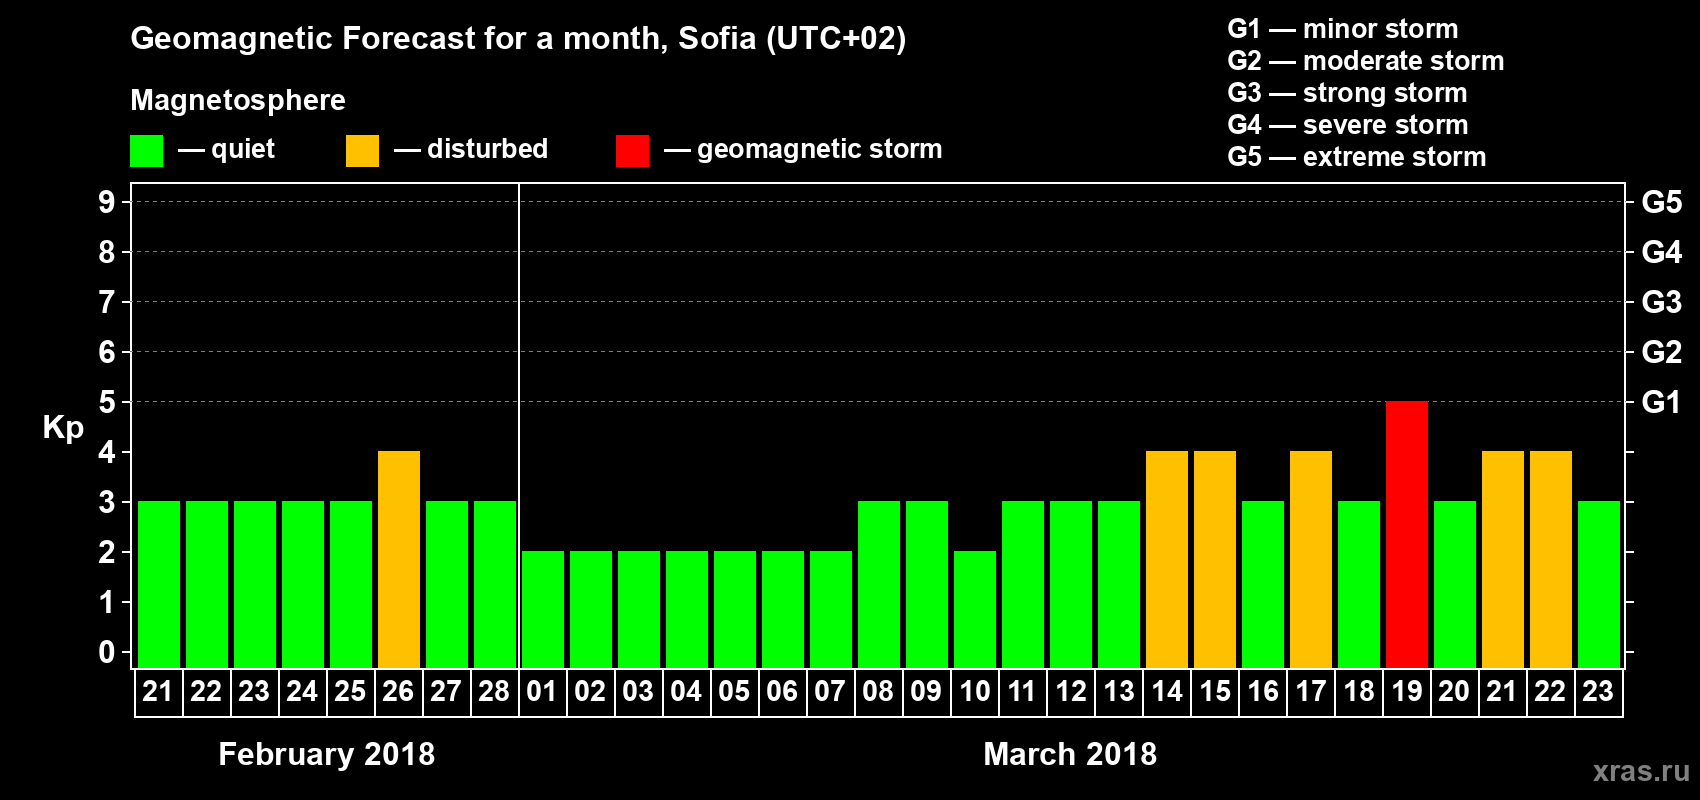The height and width of the screenshot is (800, 1700).
Task: Click the Geomagnetic Forecast chart title
Action: click(518, 39)
